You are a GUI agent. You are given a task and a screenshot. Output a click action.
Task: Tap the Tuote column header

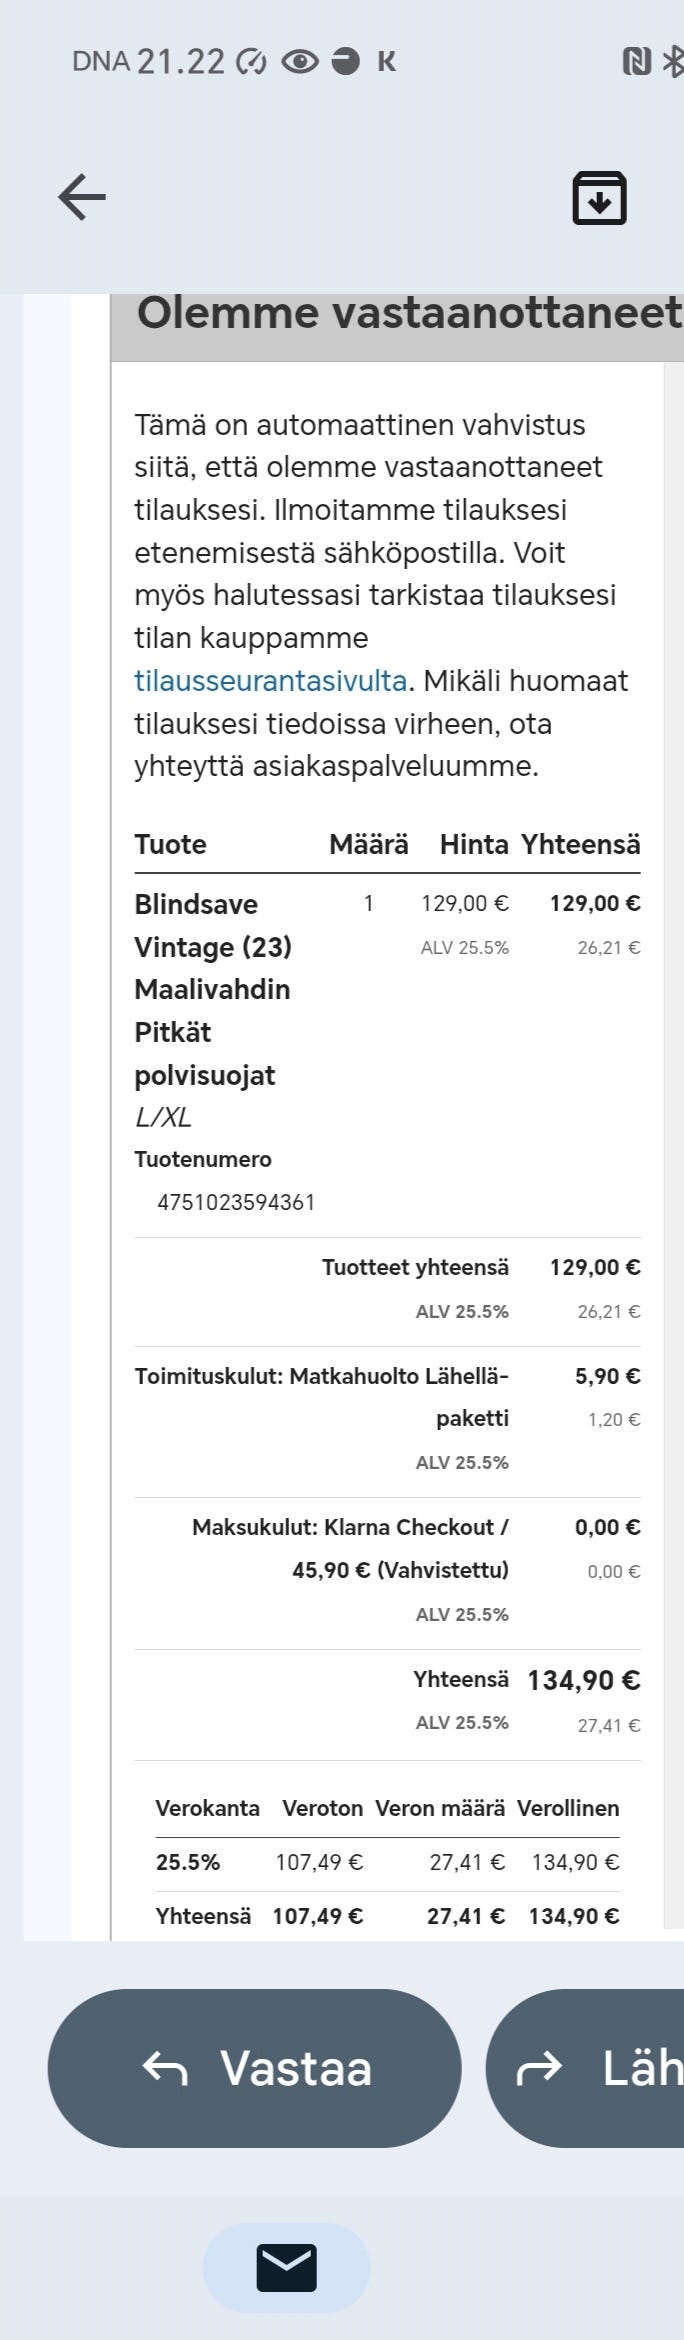pos(170,844)
